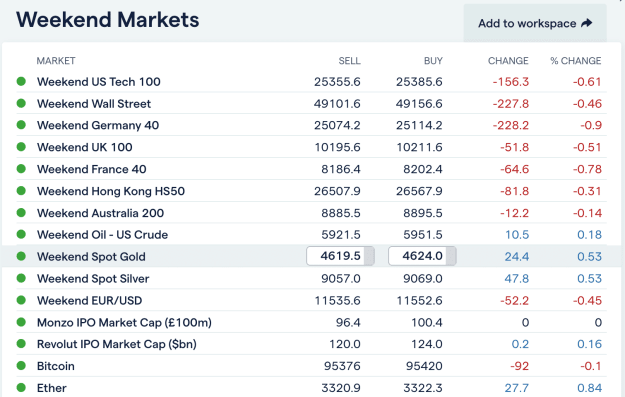Click Weekend US Tech 100 sell price 25355.6
The height and width of the screenshot is (397, 625).
click(337, 82)
